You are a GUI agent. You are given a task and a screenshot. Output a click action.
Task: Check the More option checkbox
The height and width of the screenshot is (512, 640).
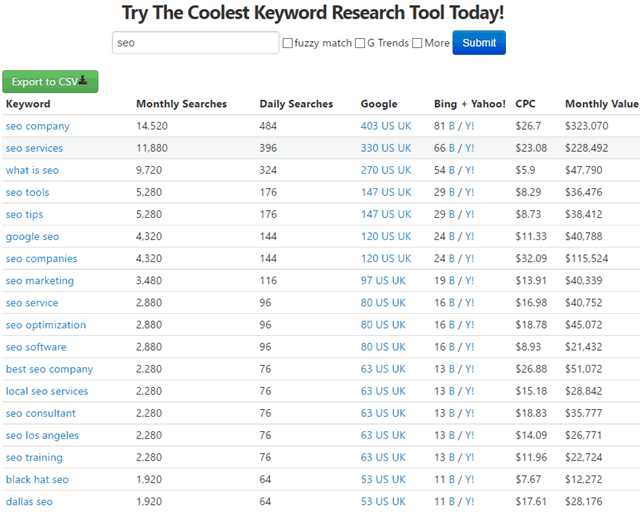tap(417, 43)
